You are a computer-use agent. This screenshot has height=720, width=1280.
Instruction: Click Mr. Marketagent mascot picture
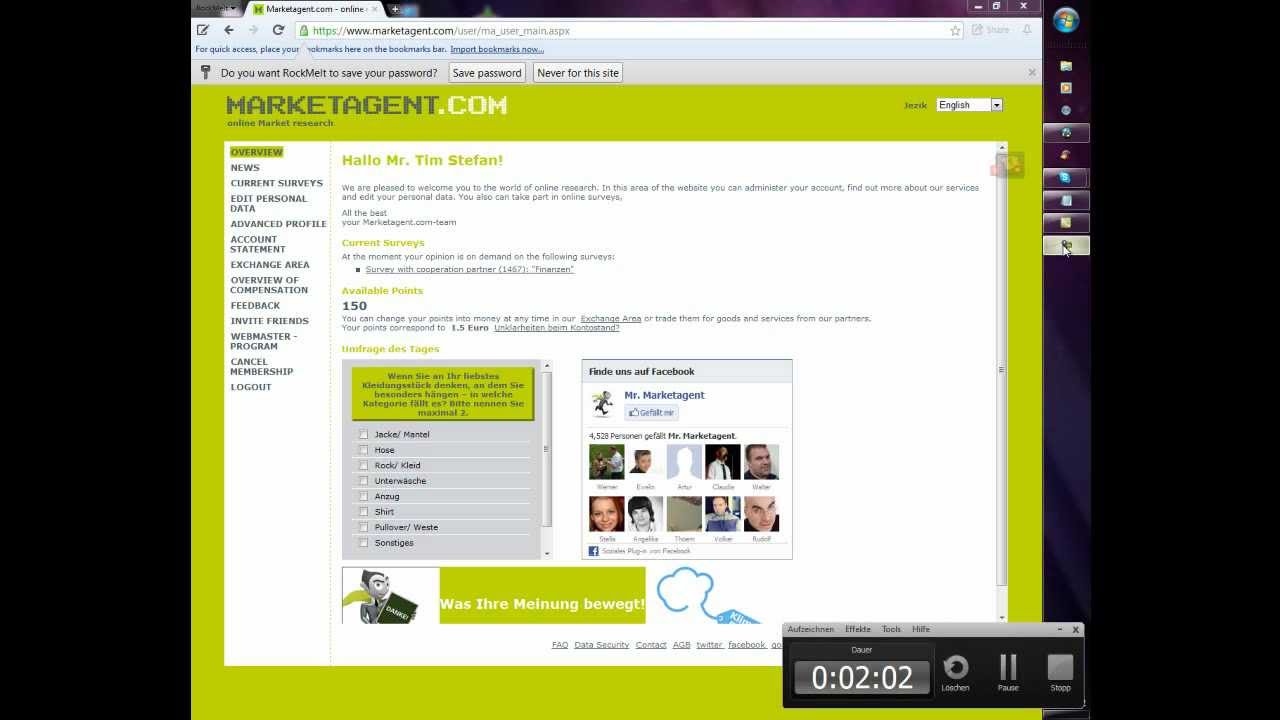click(x=602, y=403)
